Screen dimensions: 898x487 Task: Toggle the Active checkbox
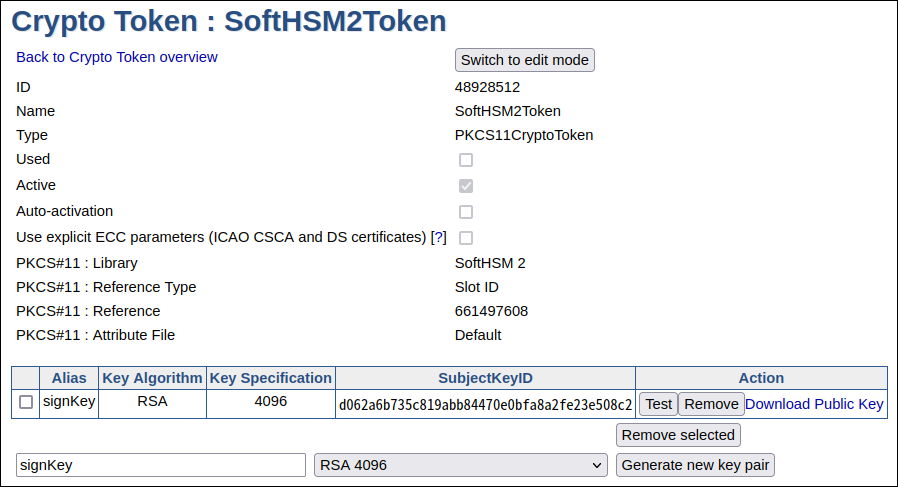click(466, 186)
